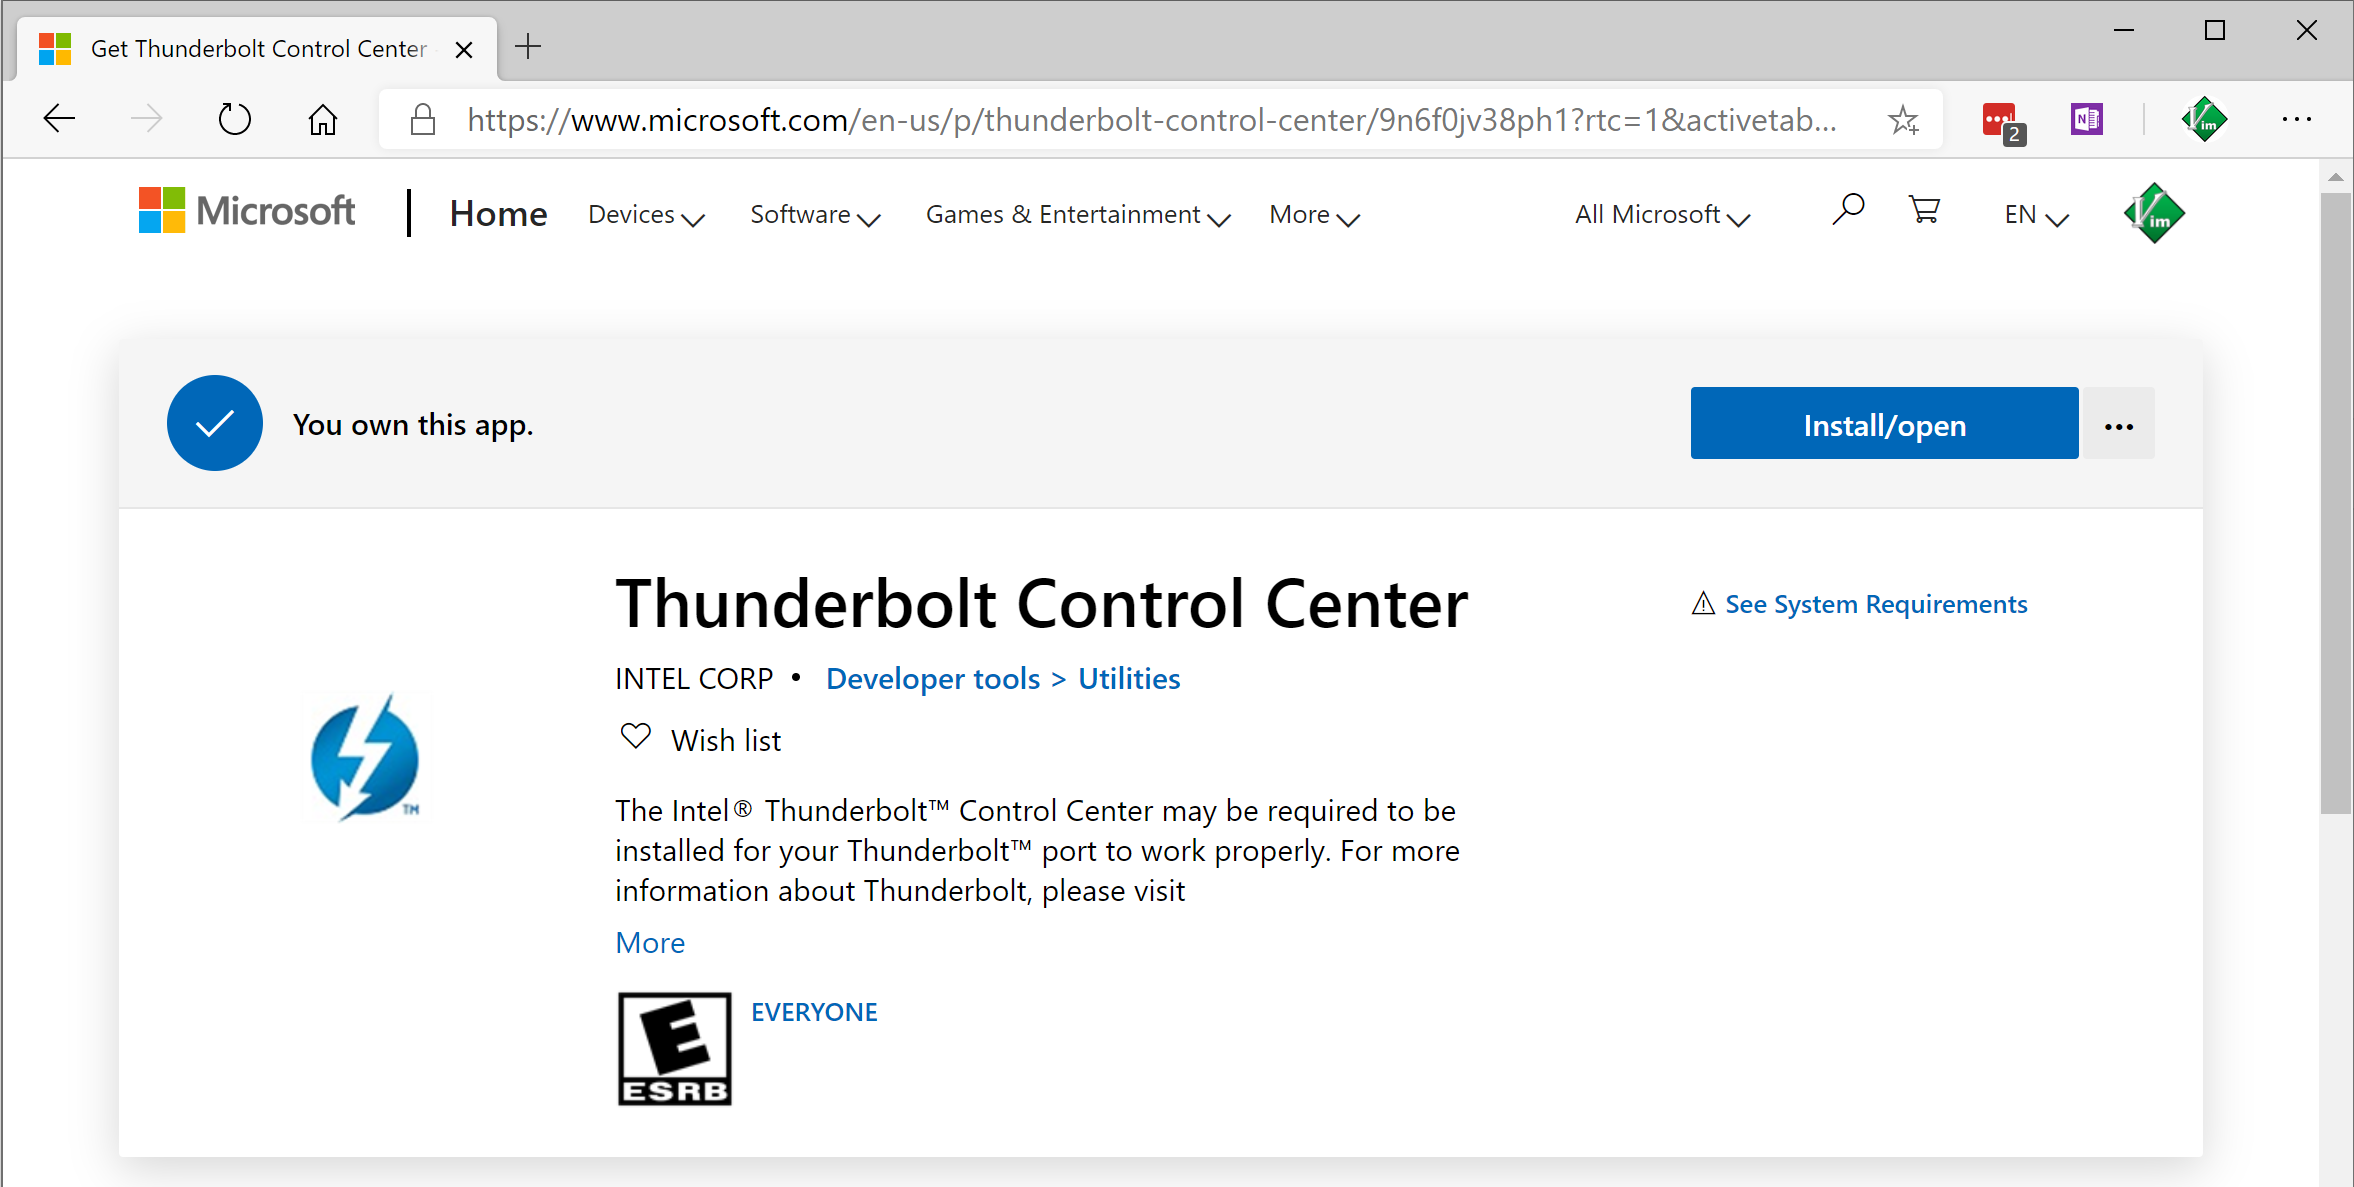Click the home icon in browser toolbar
2354x1187 pixels.
coord(319,121)
